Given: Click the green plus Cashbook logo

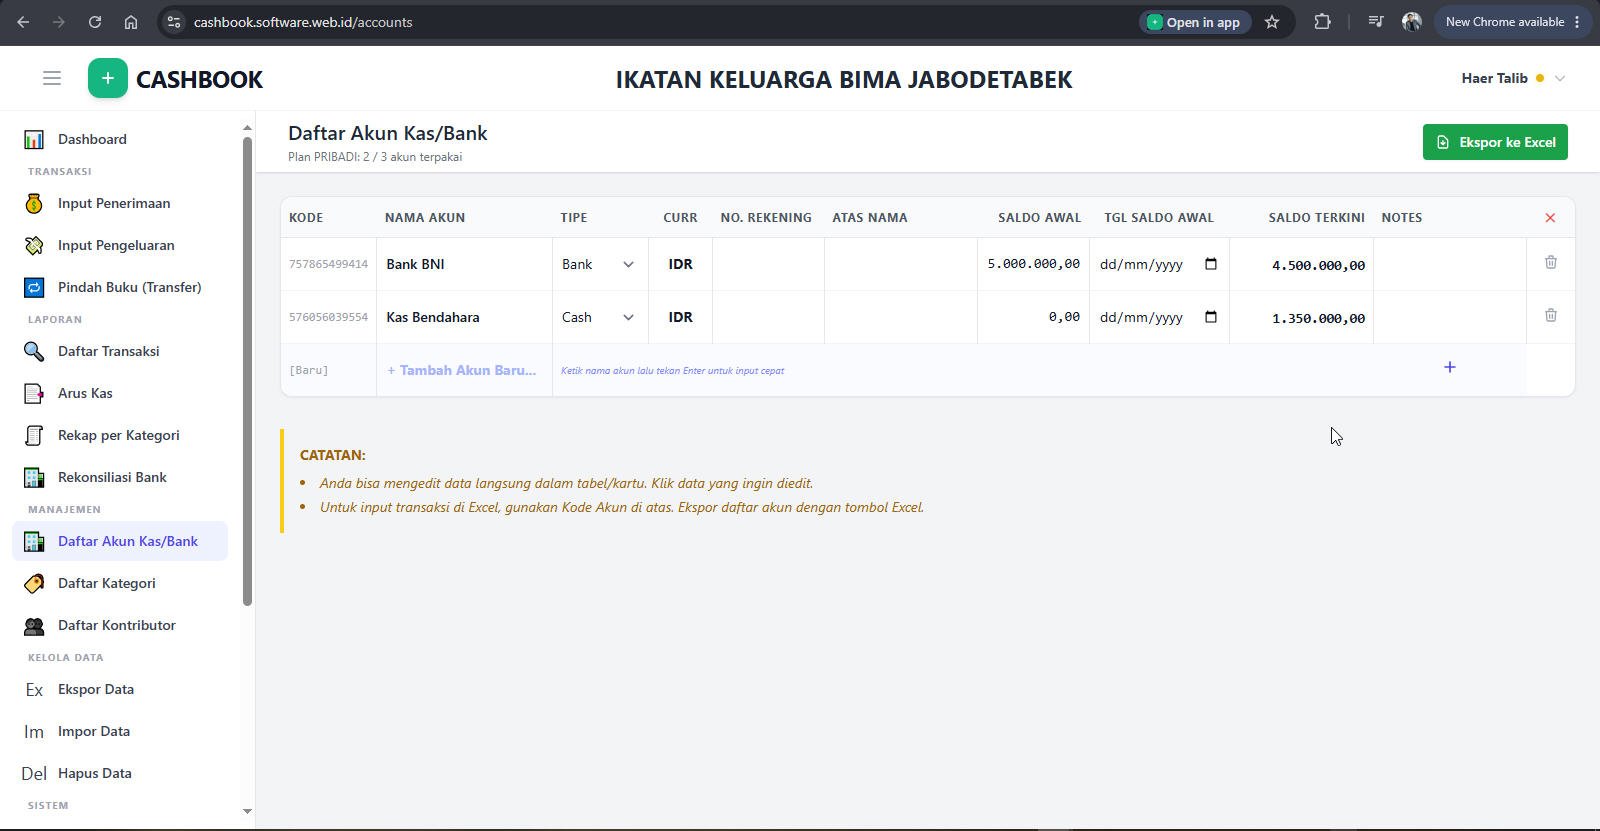Looking at the screenshot, I should point(107,78).
